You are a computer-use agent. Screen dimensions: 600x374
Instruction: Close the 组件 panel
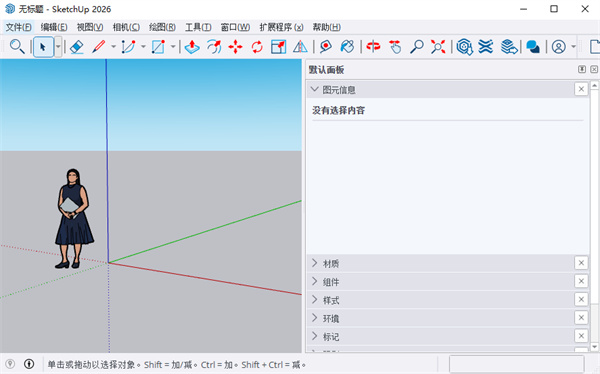tap(581, 281)
